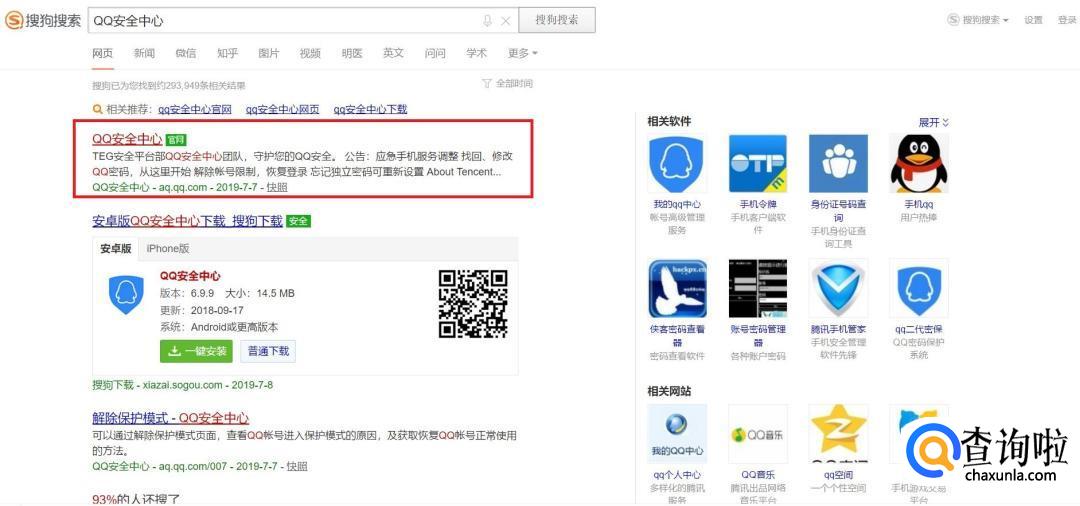
Task: Click related suggestion qq安全中心下载
Action: 371,109
